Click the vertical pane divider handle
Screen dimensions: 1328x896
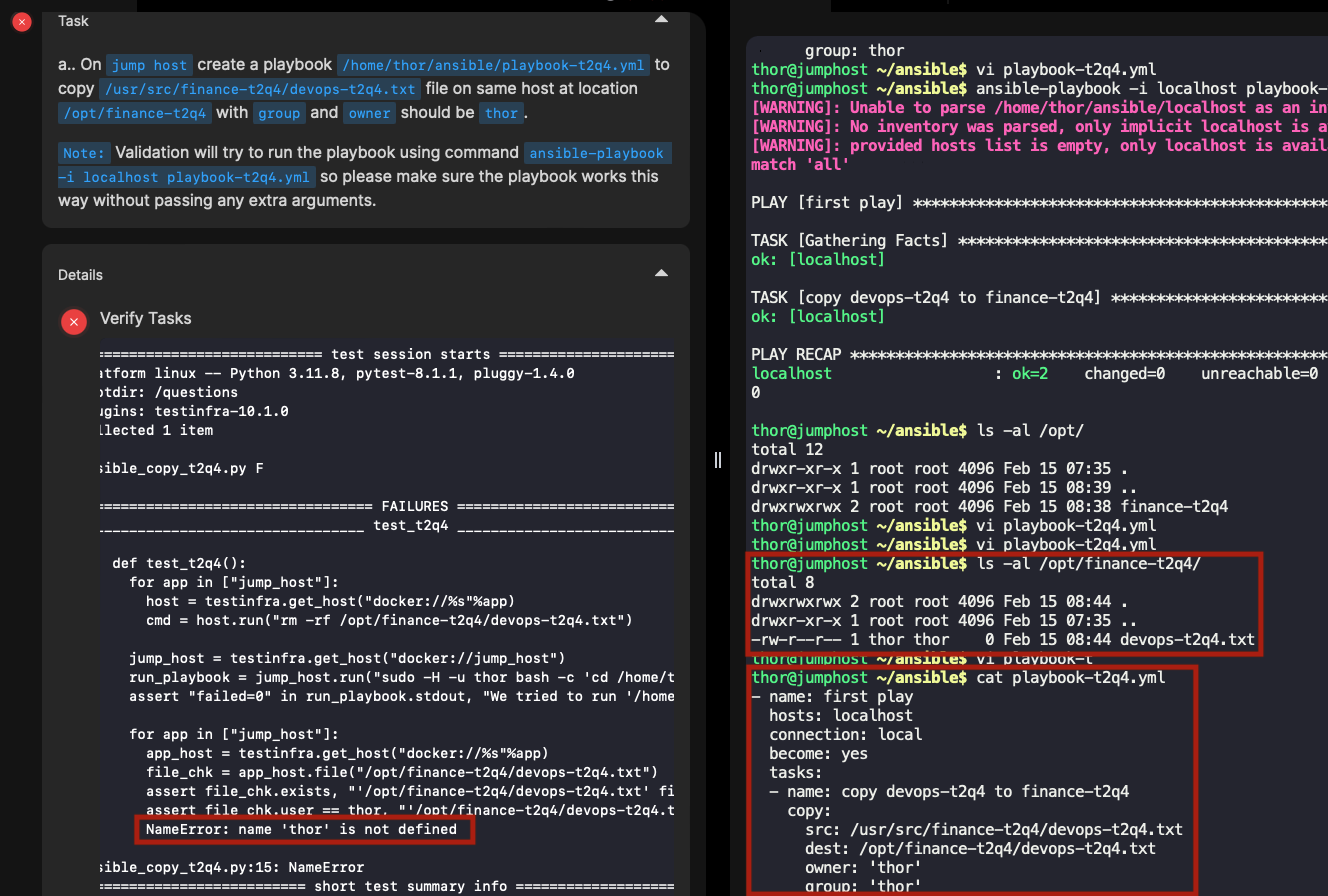[717, 459]
